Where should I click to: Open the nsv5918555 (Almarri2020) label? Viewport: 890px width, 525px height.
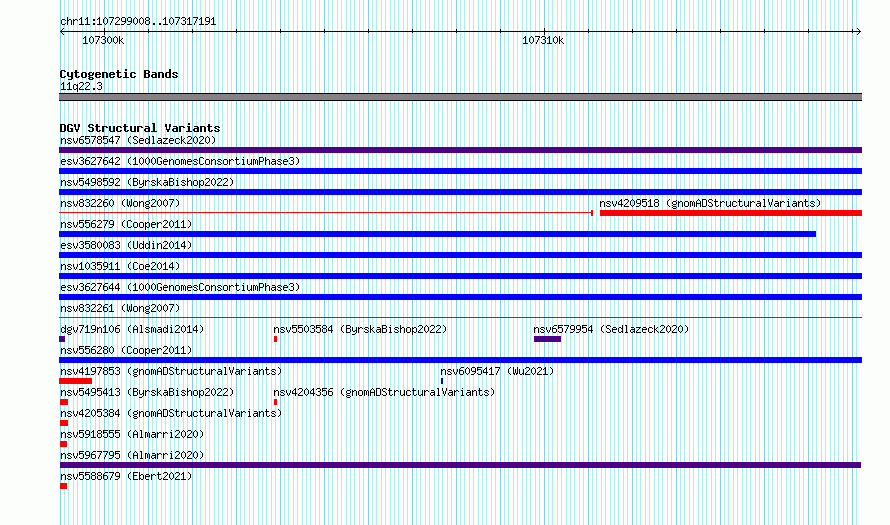tap(132, 434)
